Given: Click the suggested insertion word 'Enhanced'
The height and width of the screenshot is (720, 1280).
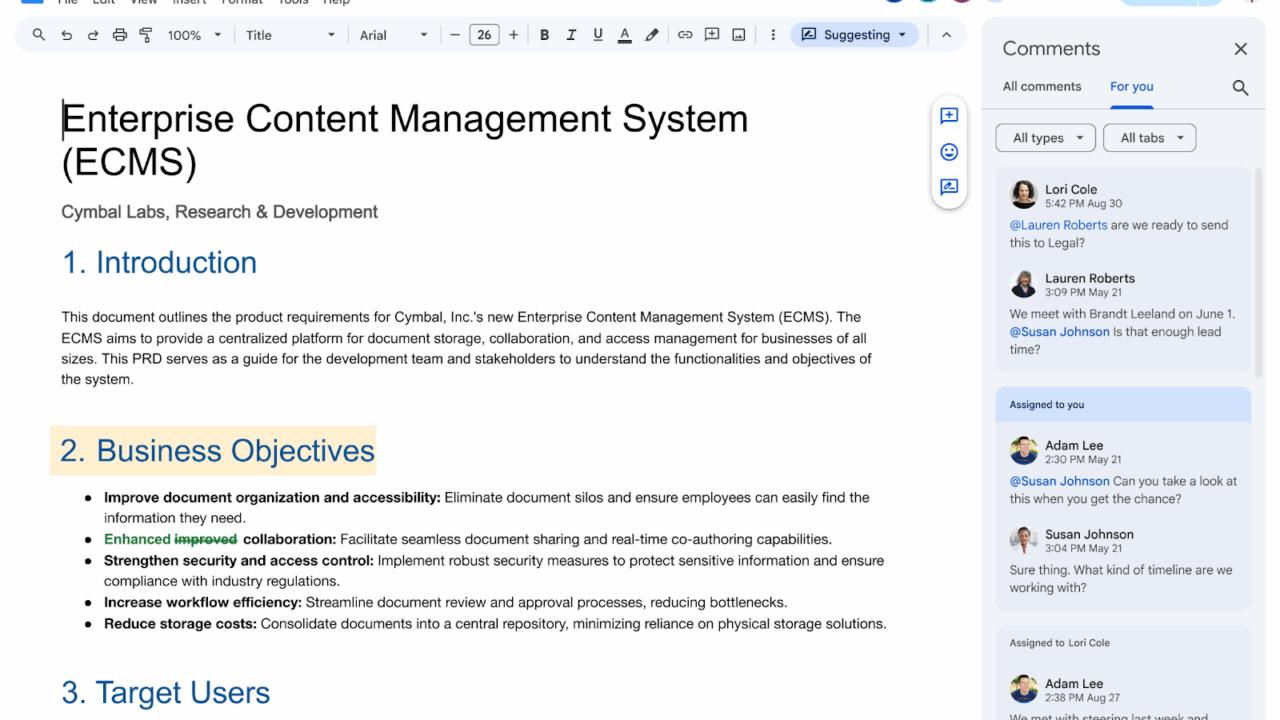Looking at the screenshot, I should (137, 539).
